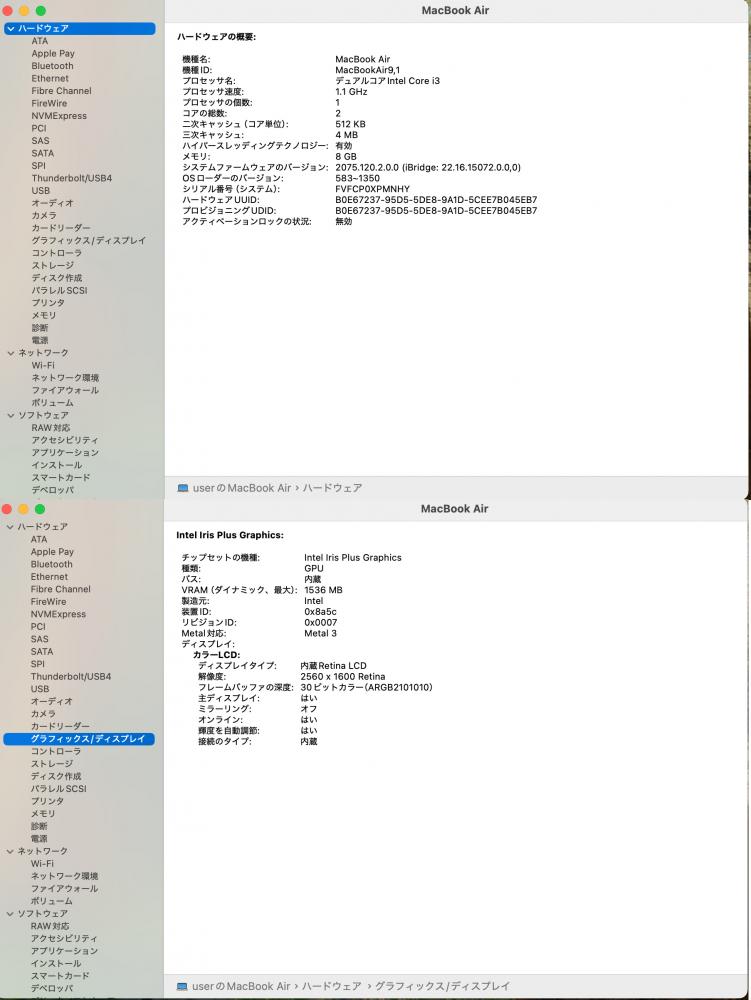Click device ID value 0x8a5c

[320, 612]
